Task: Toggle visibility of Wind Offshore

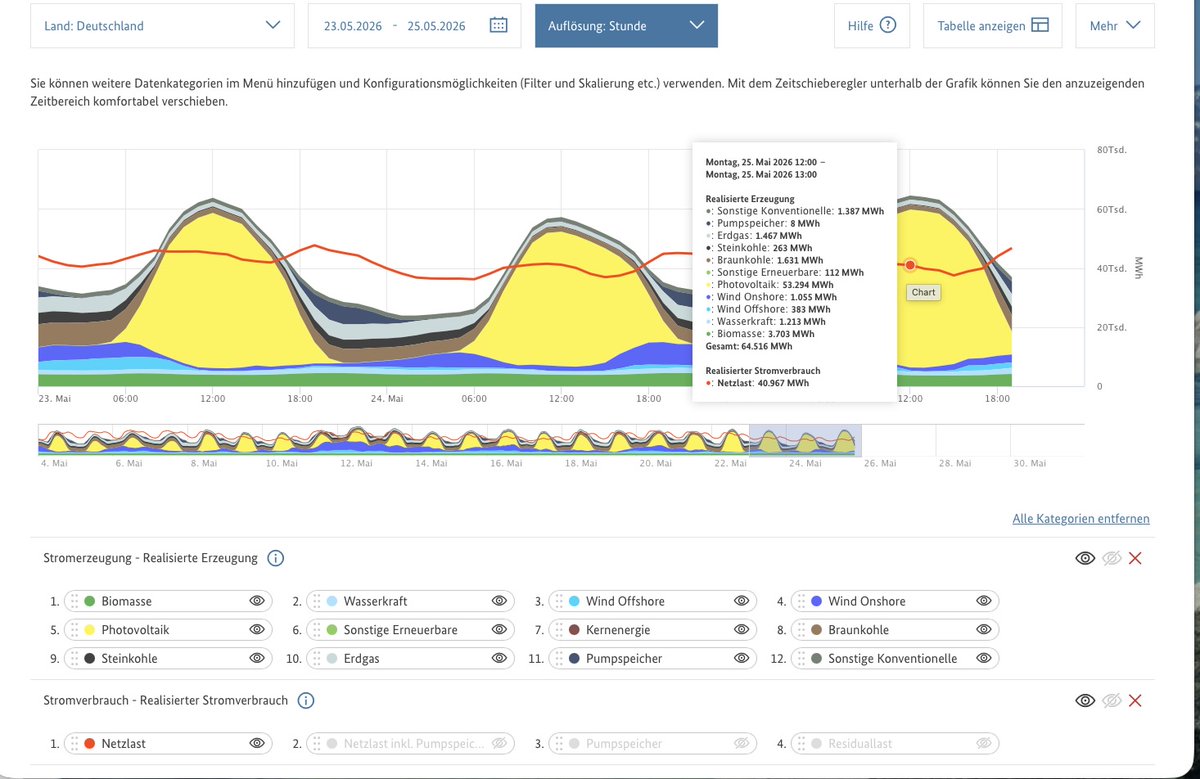Action: [x=741, y=601]
